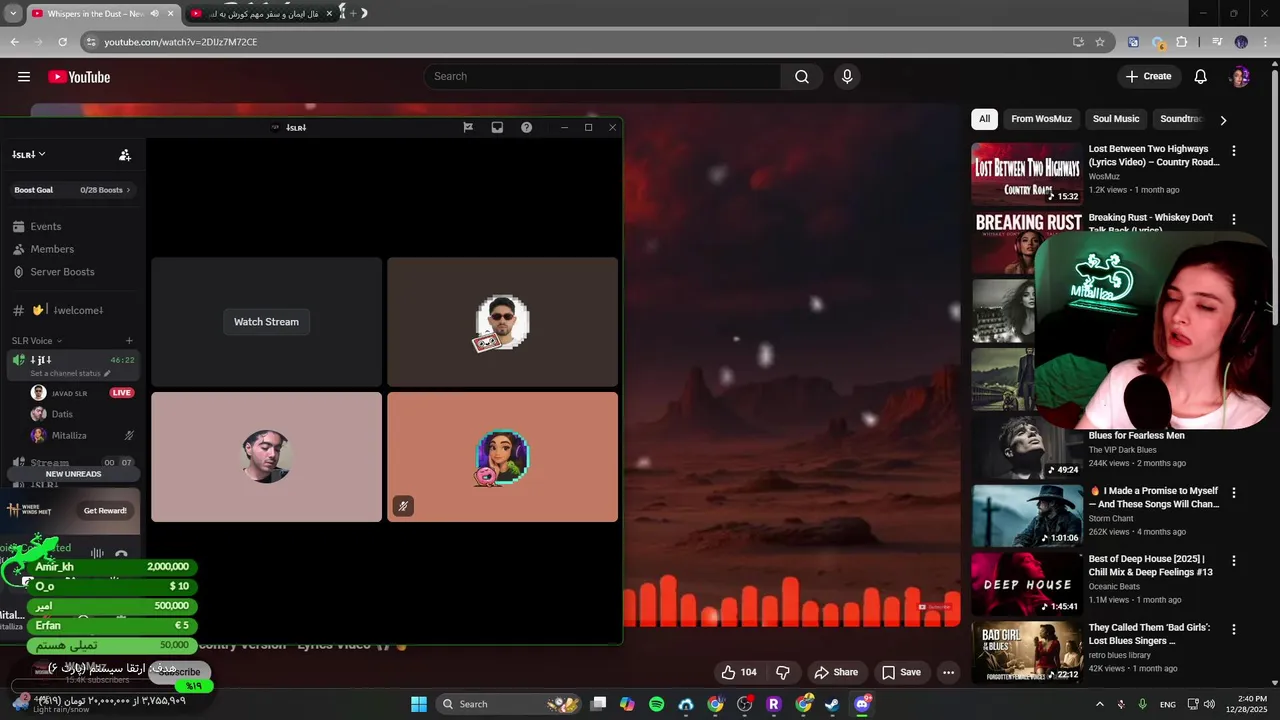Image resolution: width=1280 pixels, height=720 pixels.
Task: Add a channel to SLR Voice with plus
Action: coord(129,341)
